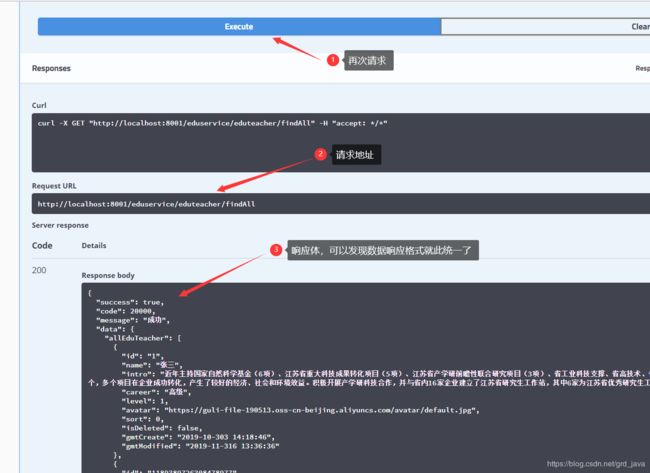The image size is (650, 473).
Task: Click the Clear button
Action: [x=546, y=27]
